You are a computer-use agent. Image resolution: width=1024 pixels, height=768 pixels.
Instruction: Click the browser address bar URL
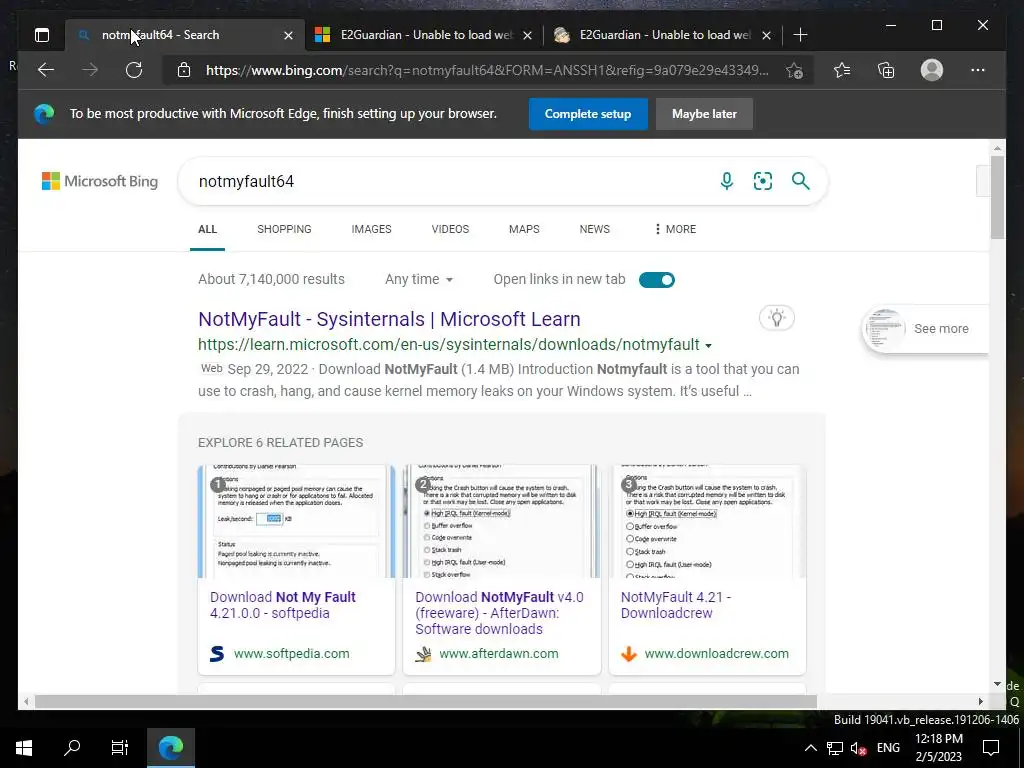(487, 70)
